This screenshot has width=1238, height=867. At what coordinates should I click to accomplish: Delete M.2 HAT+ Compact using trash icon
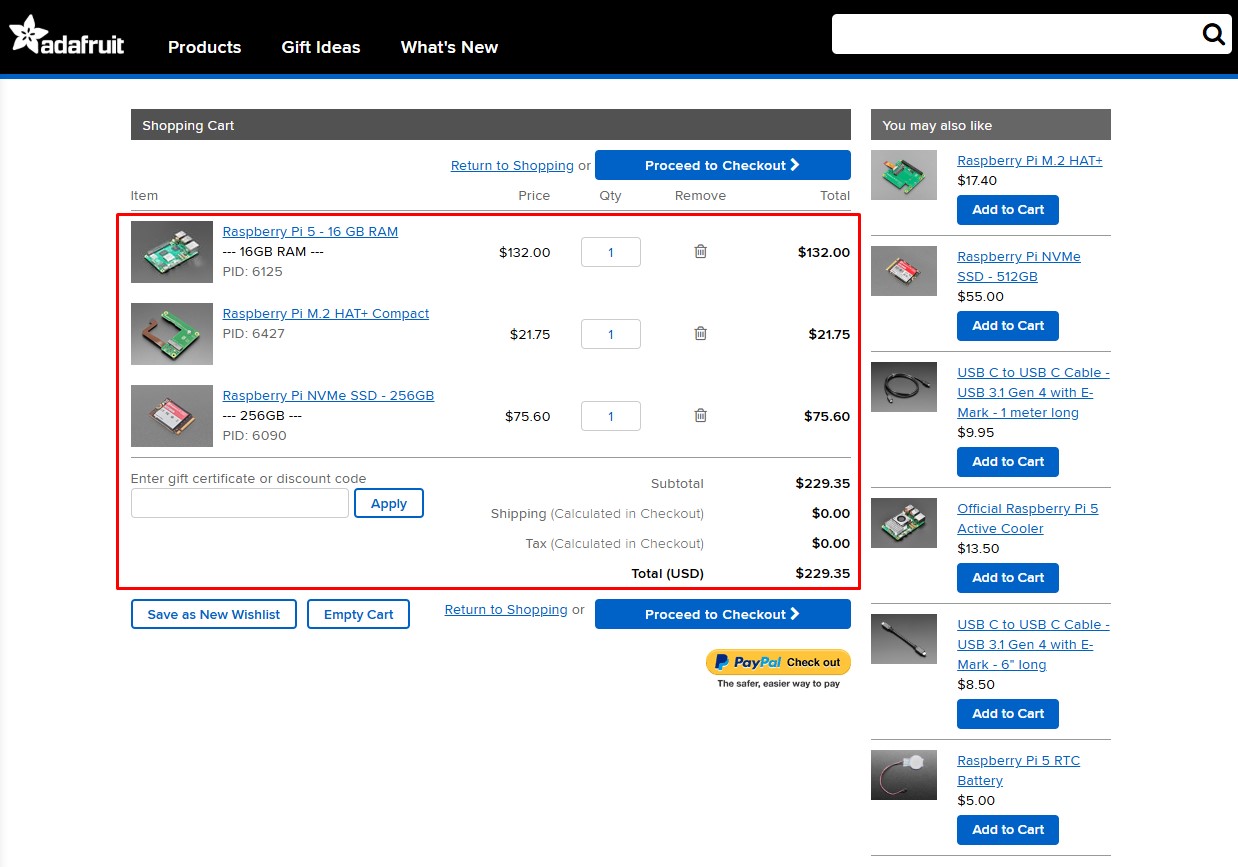[x=700, y=334]
